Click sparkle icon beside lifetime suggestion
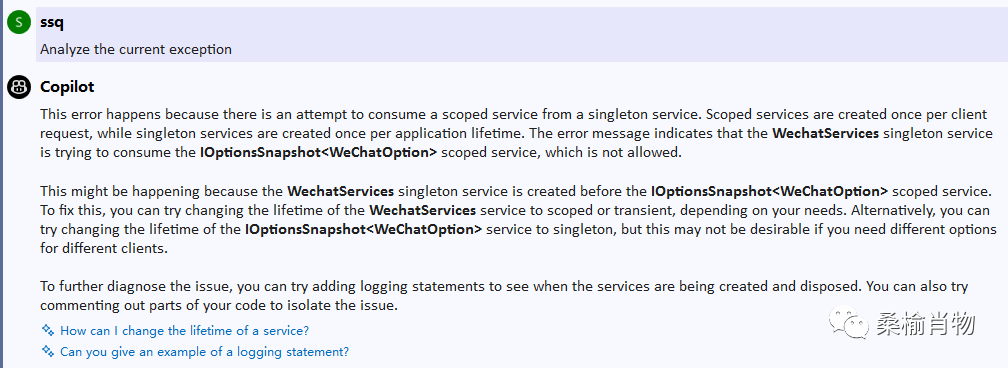The width and height of the screenshot is (1008, 368). click(x=48, y=330)
